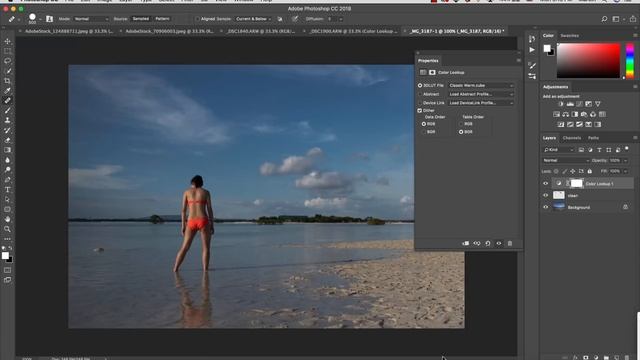Hide the Background layer
Image resolution: width=640 pixels, height=360 pixels.
[546, 207]
